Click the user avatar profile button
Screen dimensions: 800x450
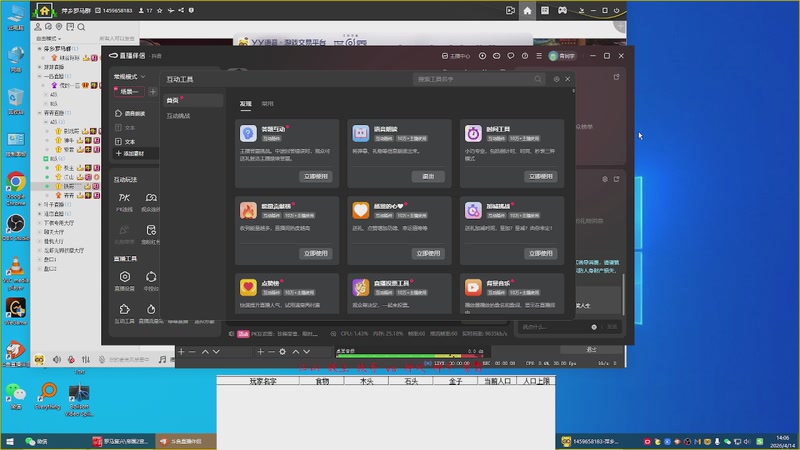562,56
